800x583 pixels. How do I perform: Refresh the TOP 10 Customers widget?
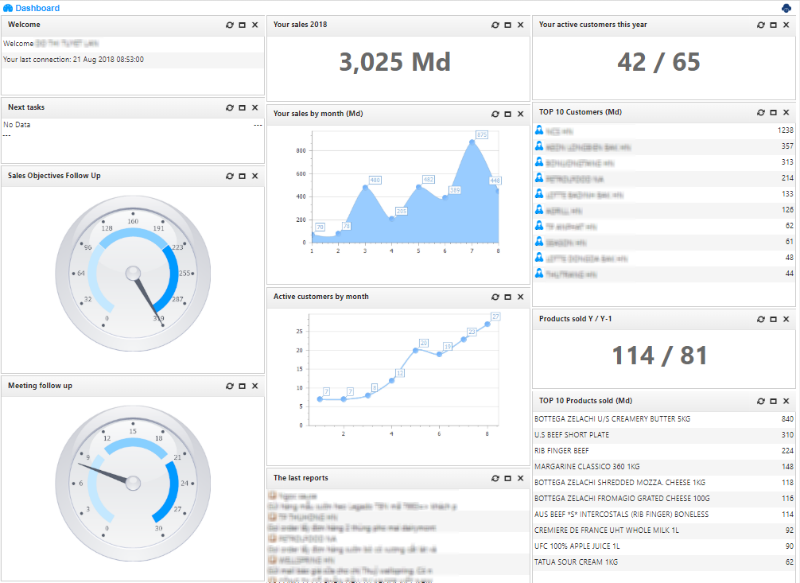click(x=759, y=113)
